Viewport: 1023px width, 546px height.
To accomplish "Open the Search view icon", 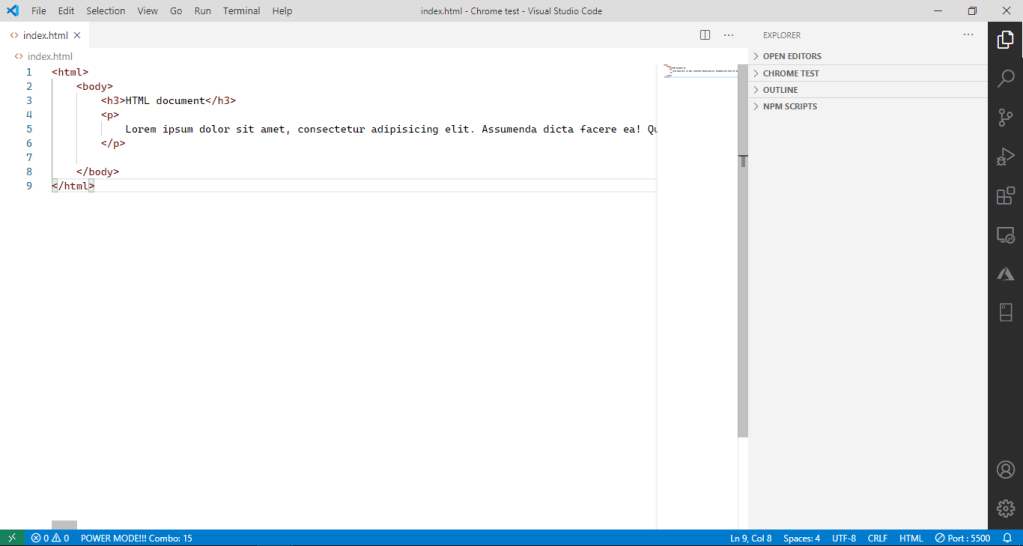I will click(1005, 79).
